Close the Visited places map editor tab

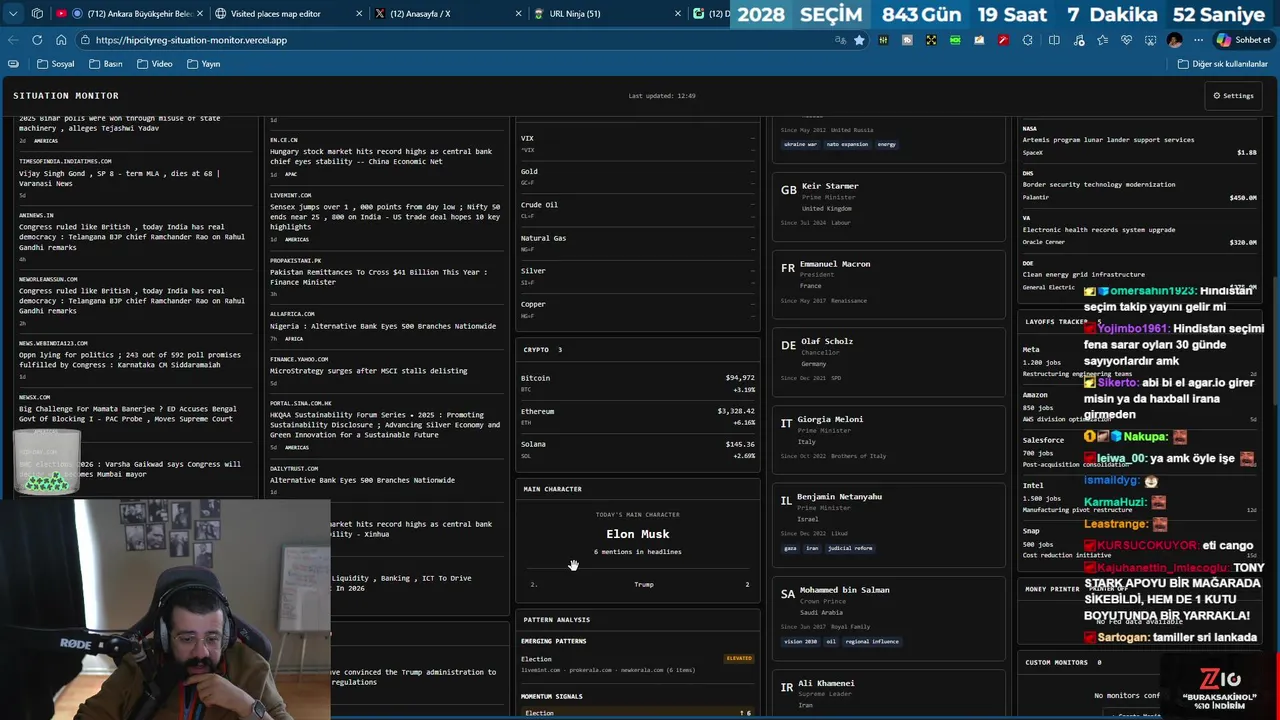[x=358, y=14]
